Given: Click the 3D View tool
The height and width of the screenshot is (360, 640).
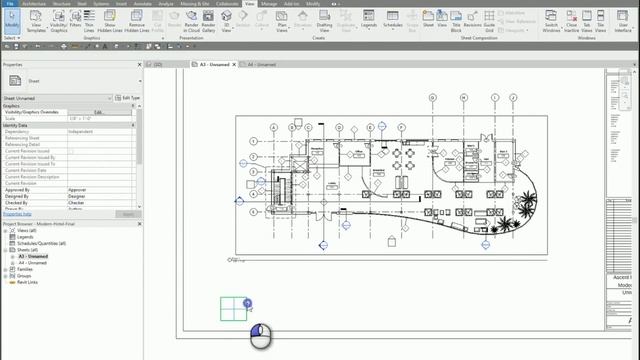Looking at the screenshot, I should tap(226, 21).
